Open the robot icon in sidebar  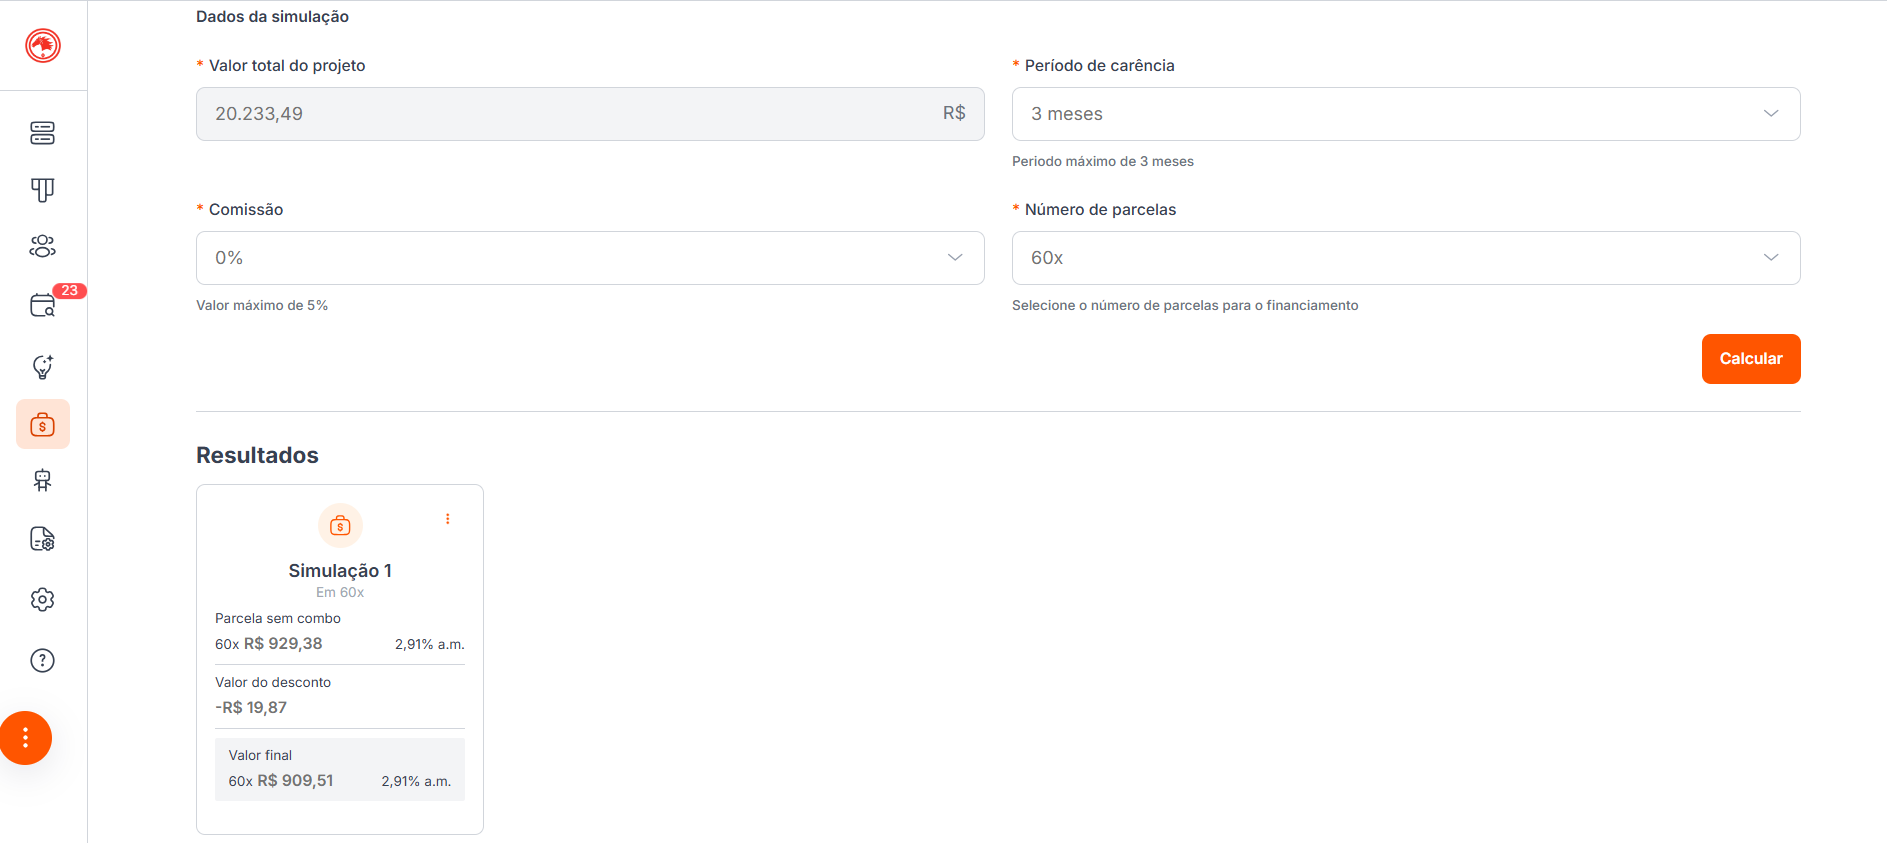point(42,481)
